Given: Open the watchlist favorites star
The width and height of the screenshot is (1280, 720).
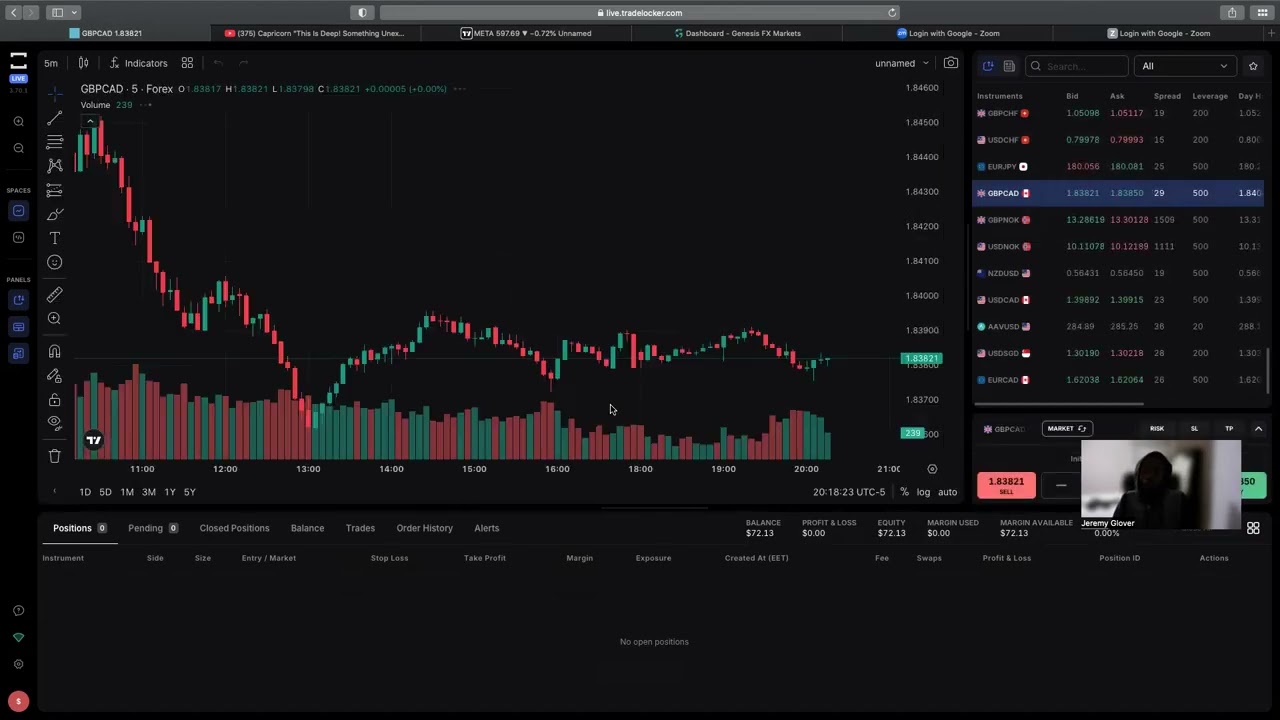Looking at the screenshot, I should (x=1253, y=66).
